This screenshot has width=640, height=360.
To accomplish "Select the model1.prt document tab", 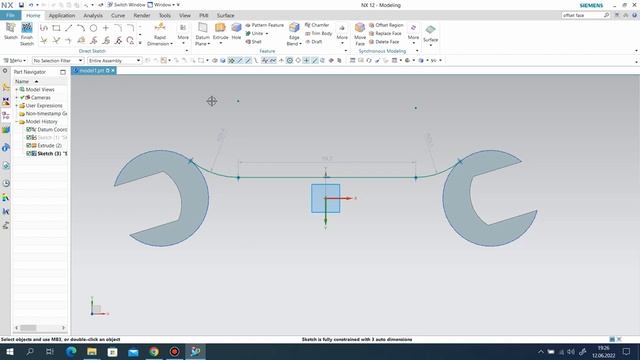I will pos(94,71).
